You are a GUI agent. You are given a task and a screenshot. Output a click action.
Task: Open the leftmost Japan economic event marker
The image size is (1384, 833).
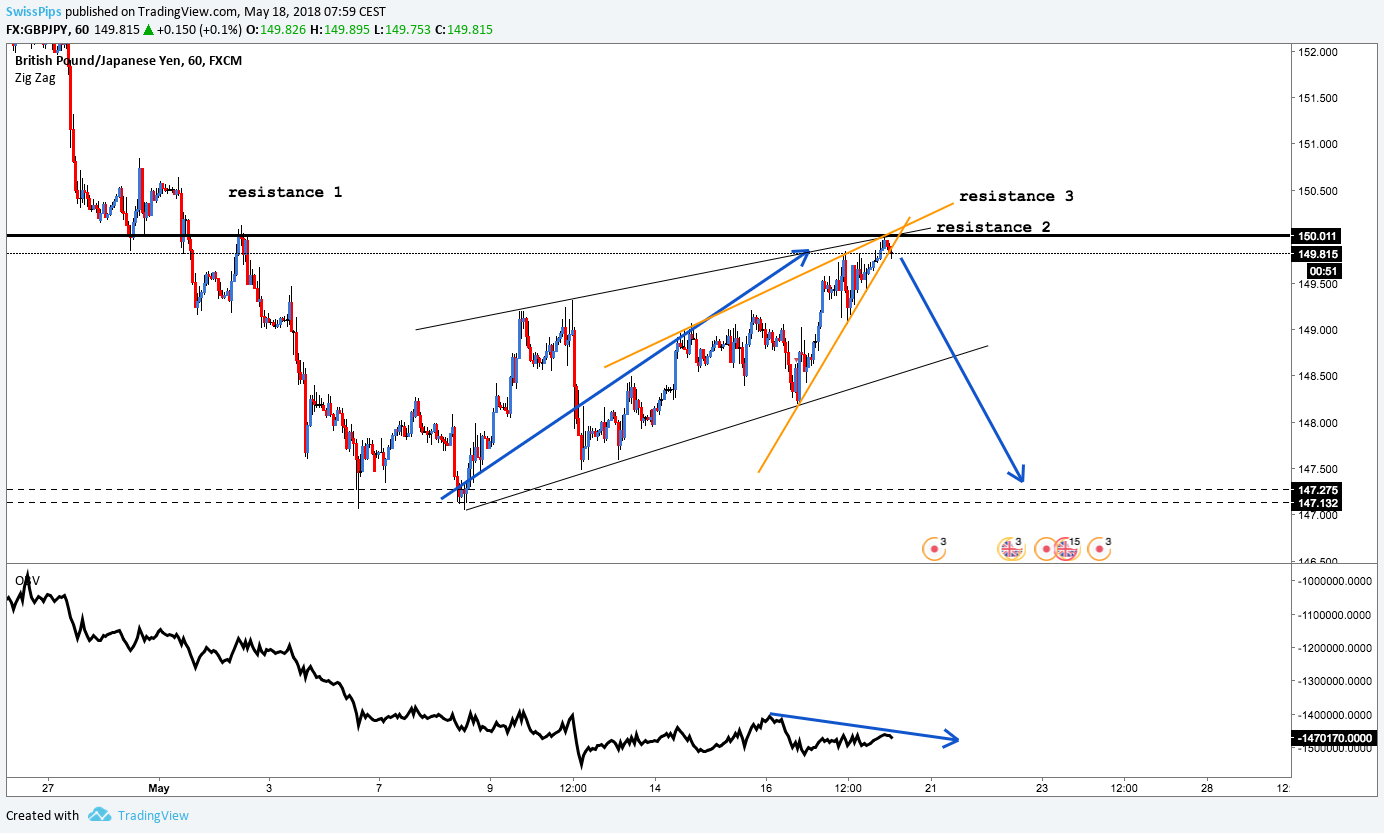click(x=934, y=548)
